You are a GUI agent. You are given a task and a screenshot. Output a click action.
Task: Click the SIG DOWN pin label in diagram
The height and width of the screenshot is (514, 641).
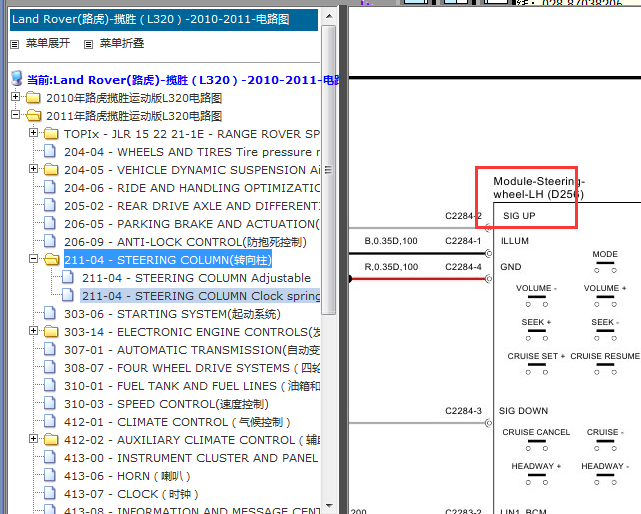pos(523,411)
